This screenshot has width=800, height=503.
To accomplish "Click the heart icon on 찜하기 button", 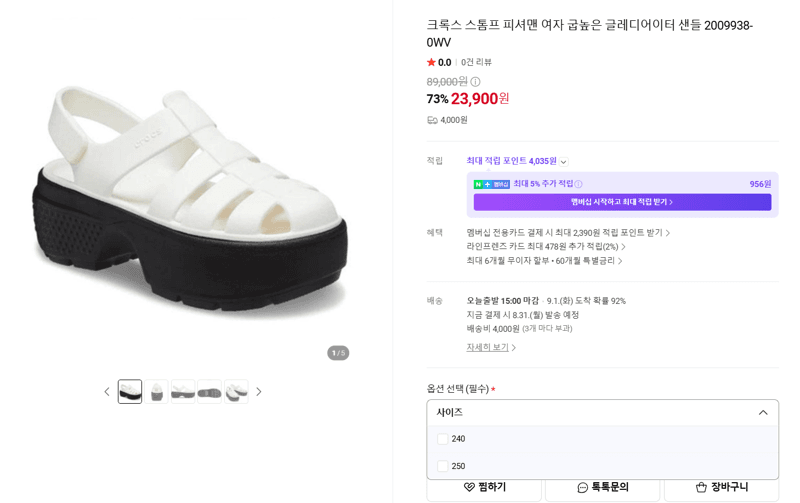I will click(469, 487).
